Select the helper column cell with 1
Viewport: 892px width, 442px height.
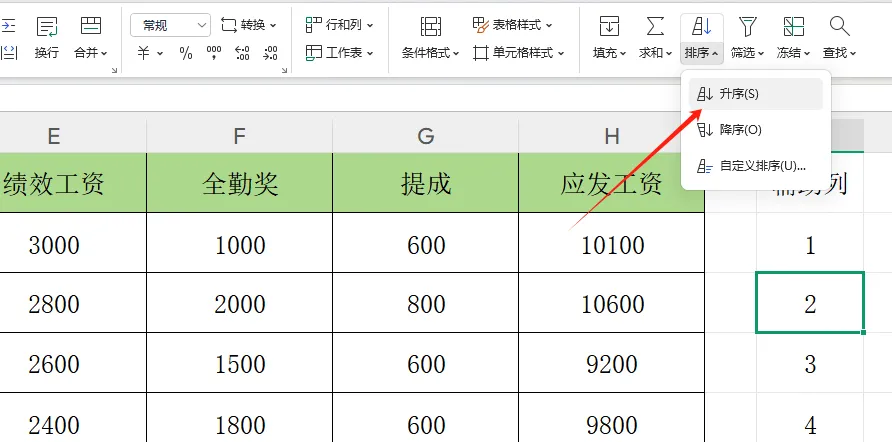pos(810,243)
